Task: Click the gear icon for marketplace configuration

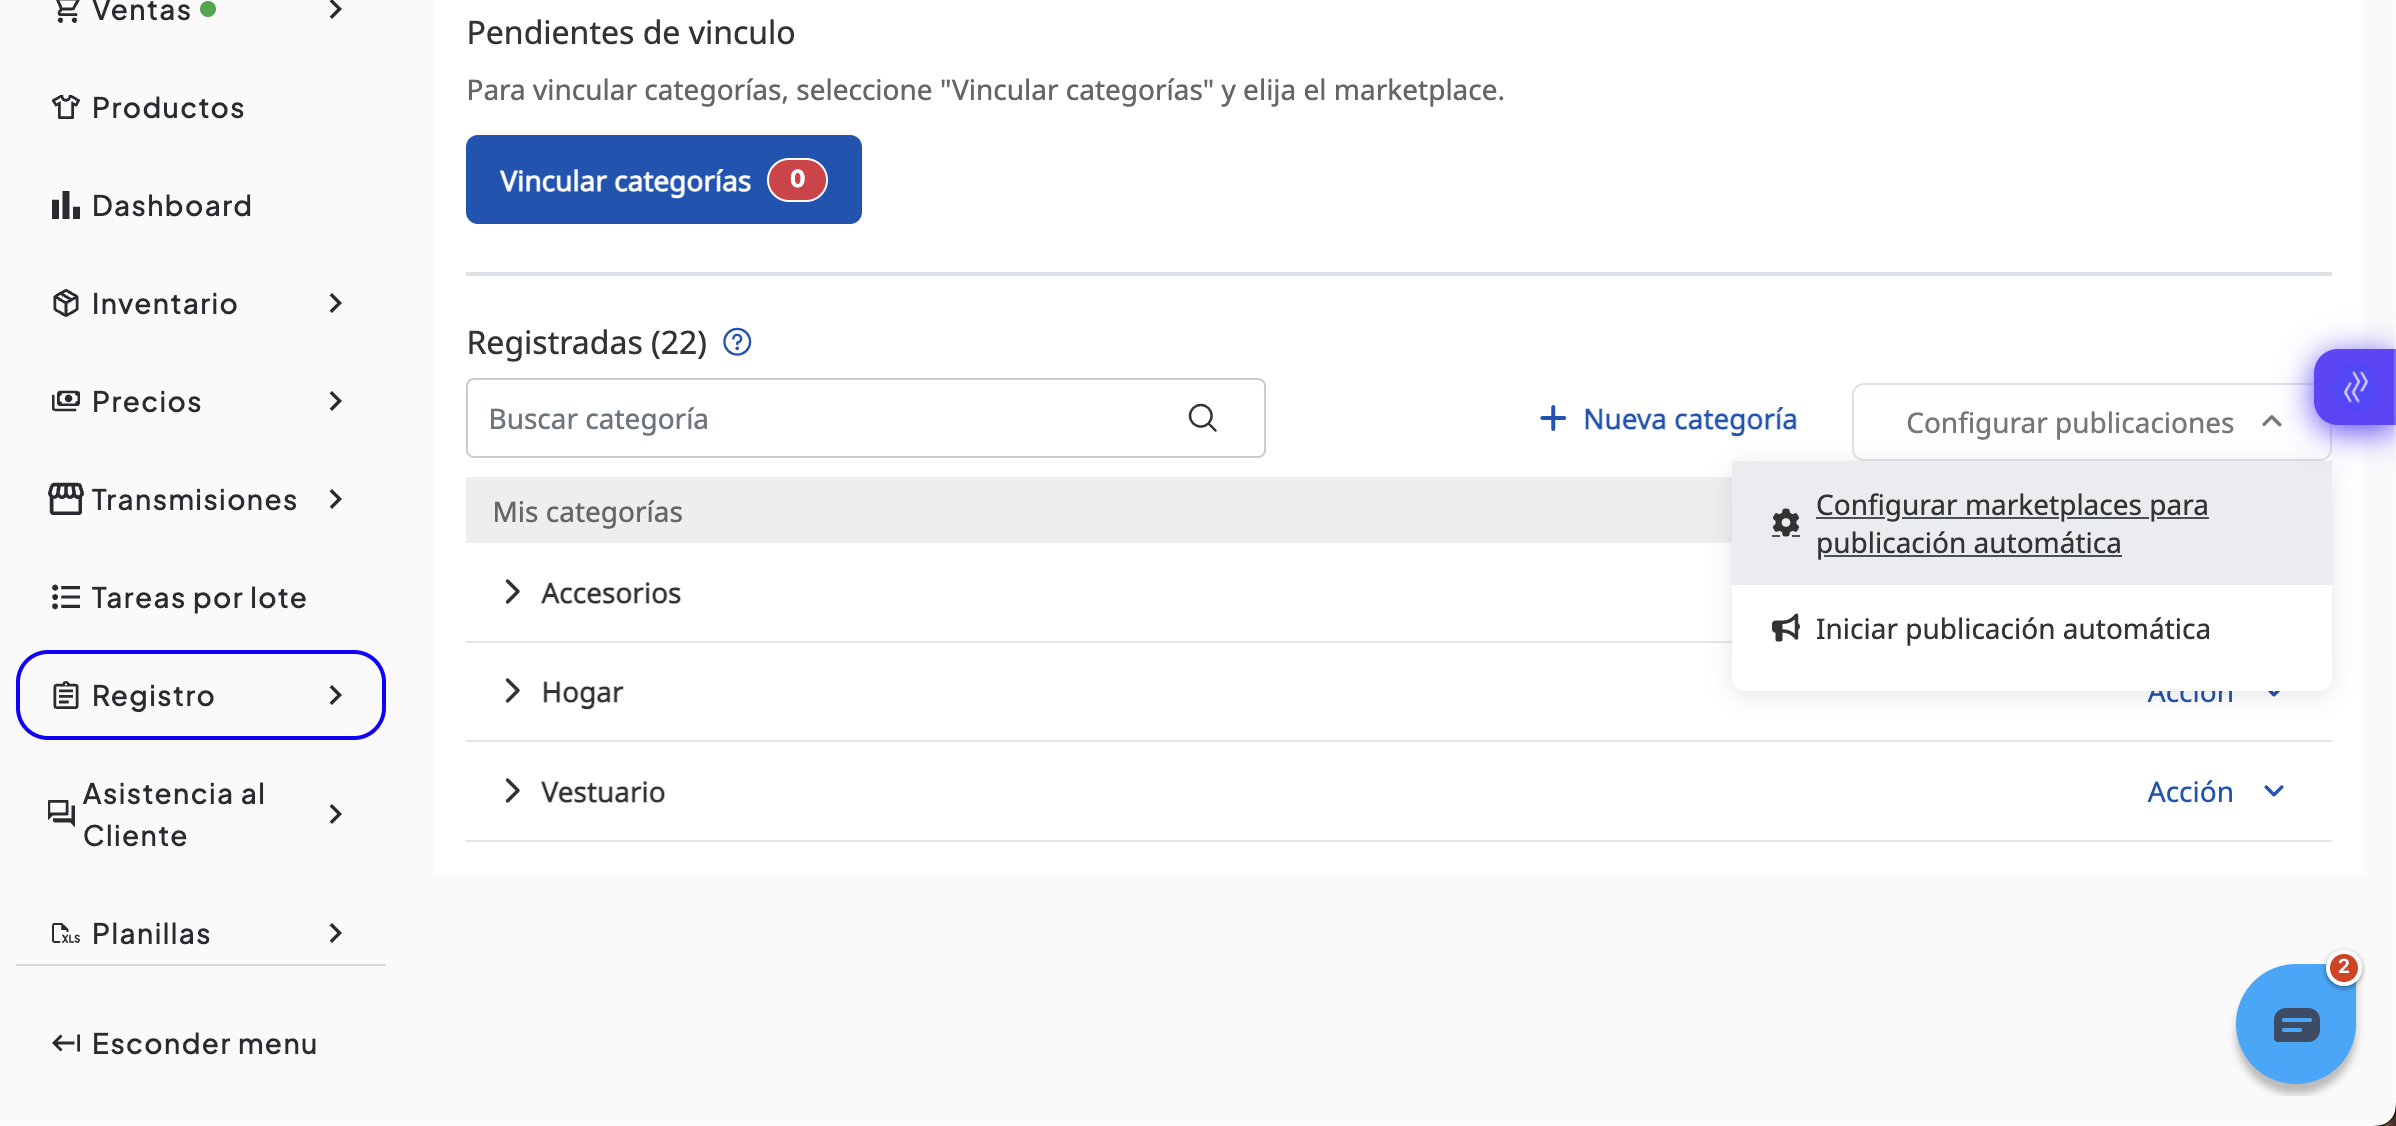Action: pyautogui.click(x=1785, y=523)
